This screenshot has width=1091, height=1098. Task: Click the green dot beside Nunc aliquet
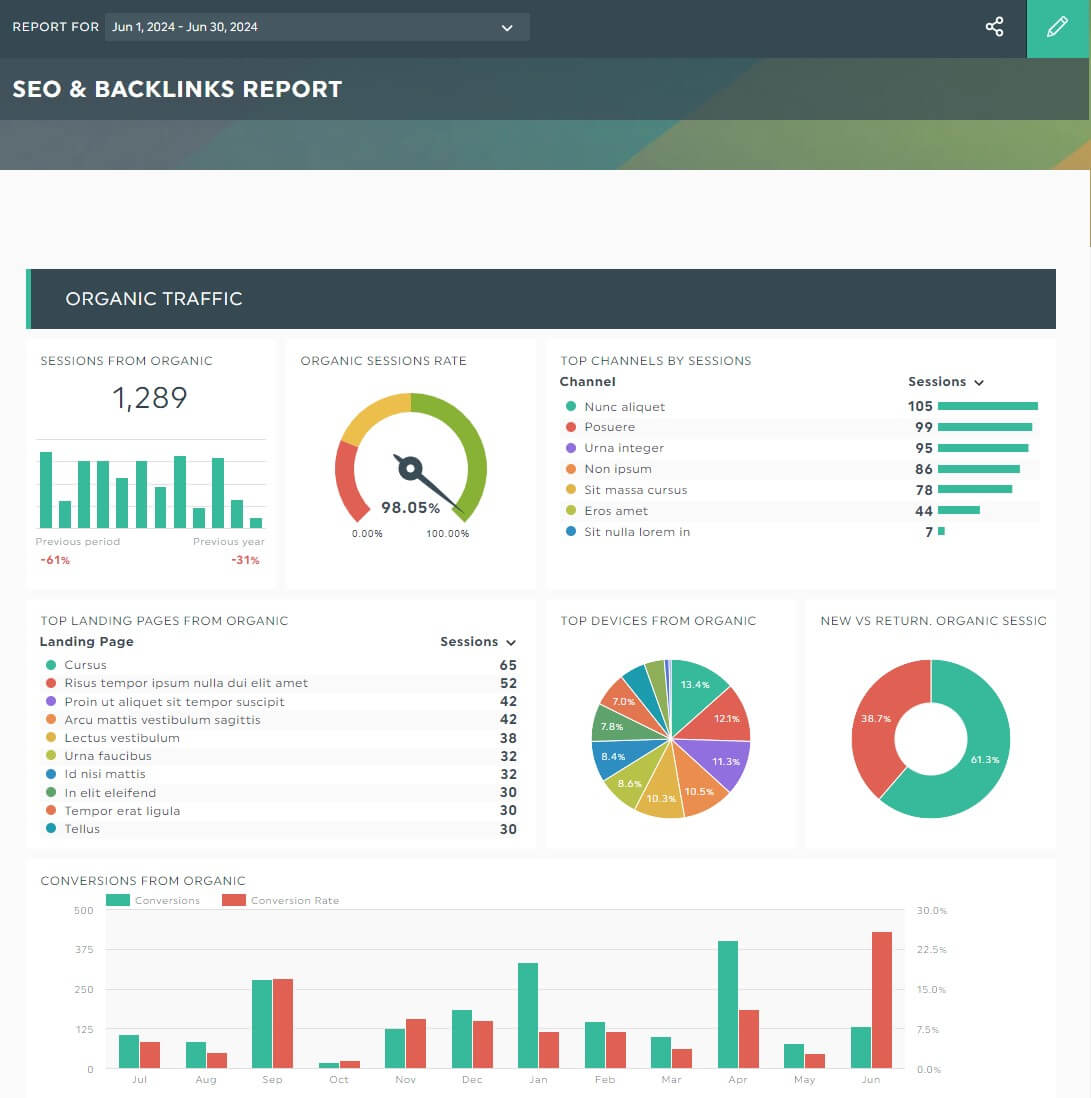pos(571,406)
